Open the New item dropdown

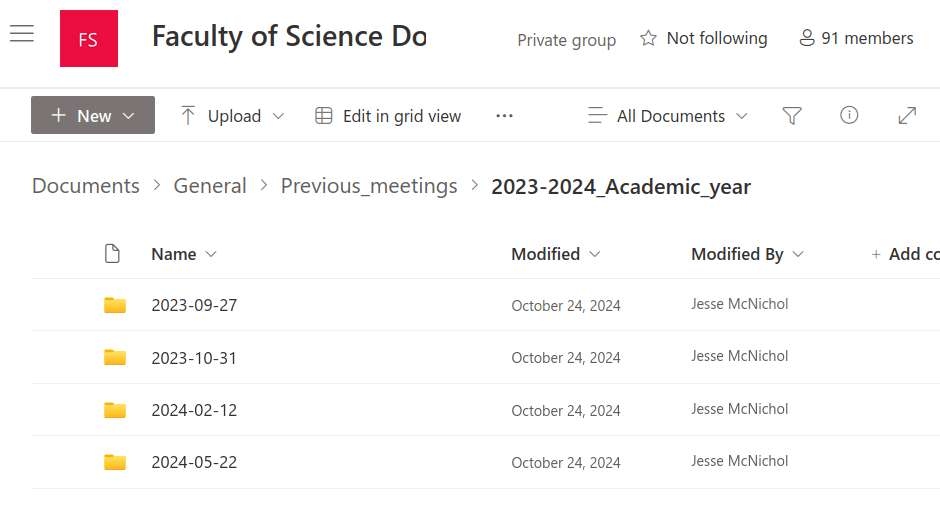(x=93, y=116)
